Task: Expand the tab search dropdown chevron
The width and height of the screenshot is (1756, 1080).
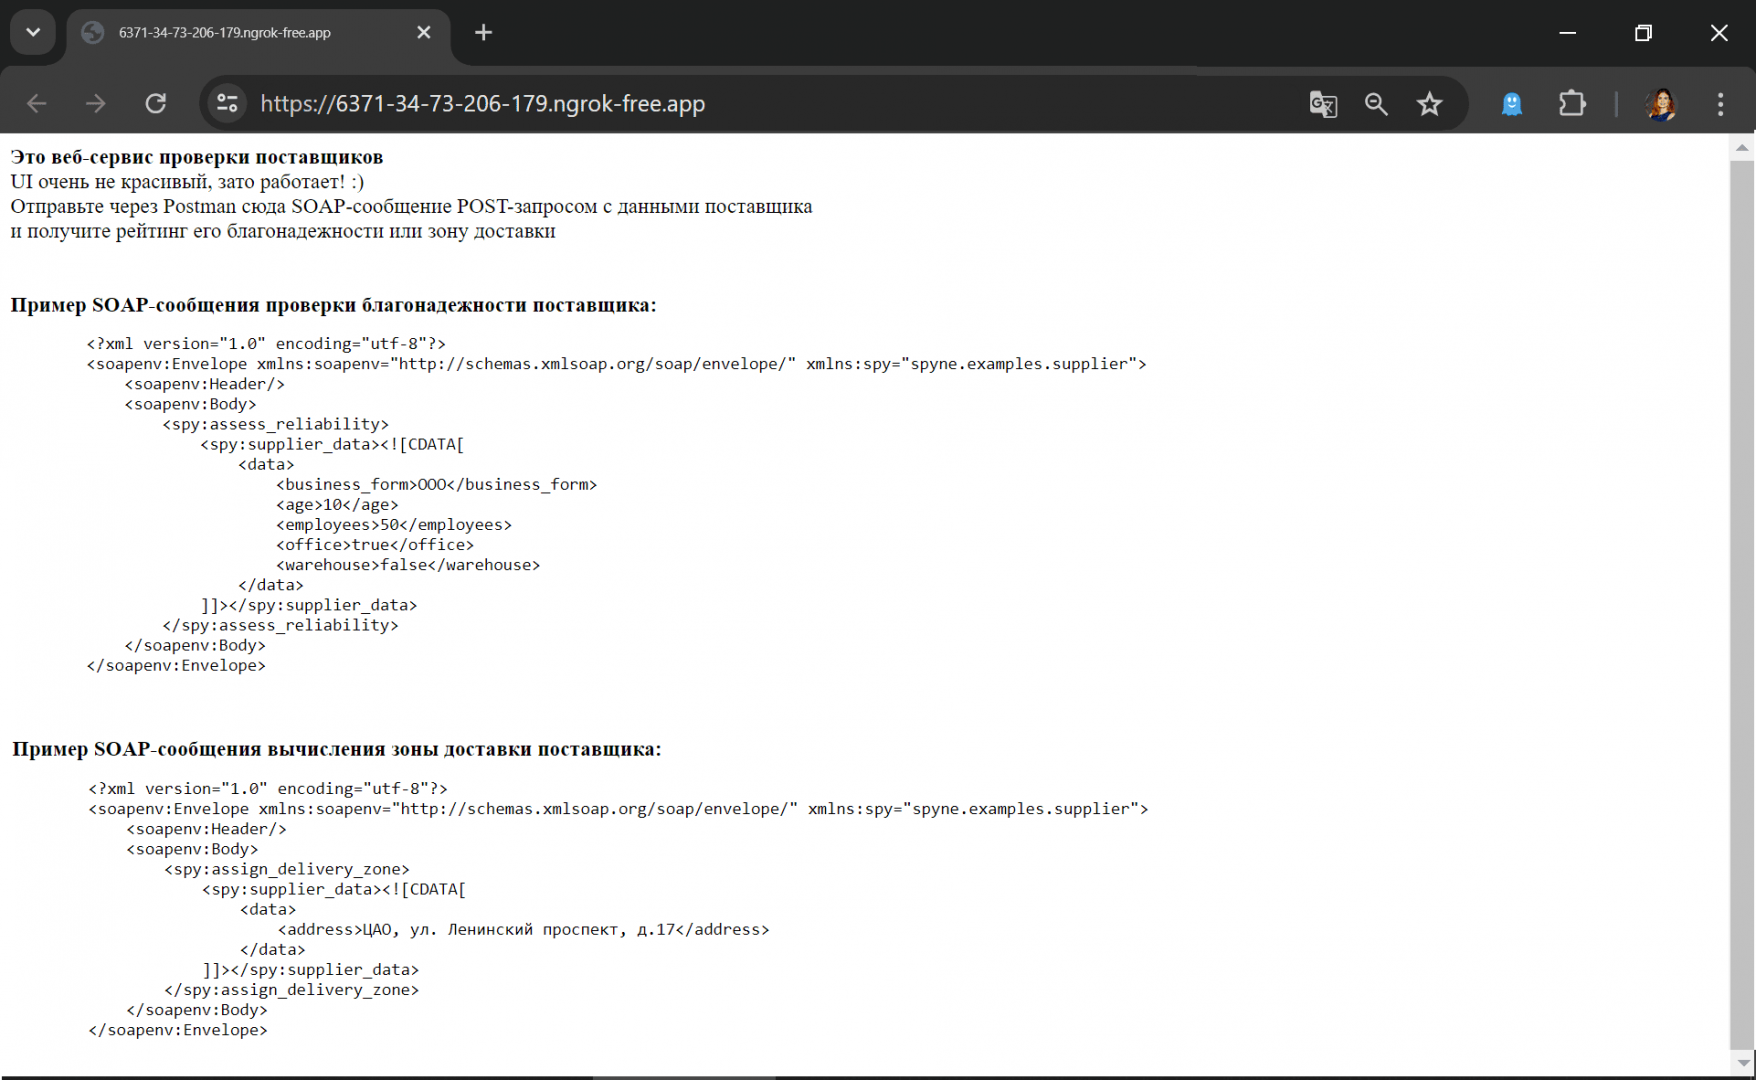Action: pyautogui.click(x=33, y=33)
